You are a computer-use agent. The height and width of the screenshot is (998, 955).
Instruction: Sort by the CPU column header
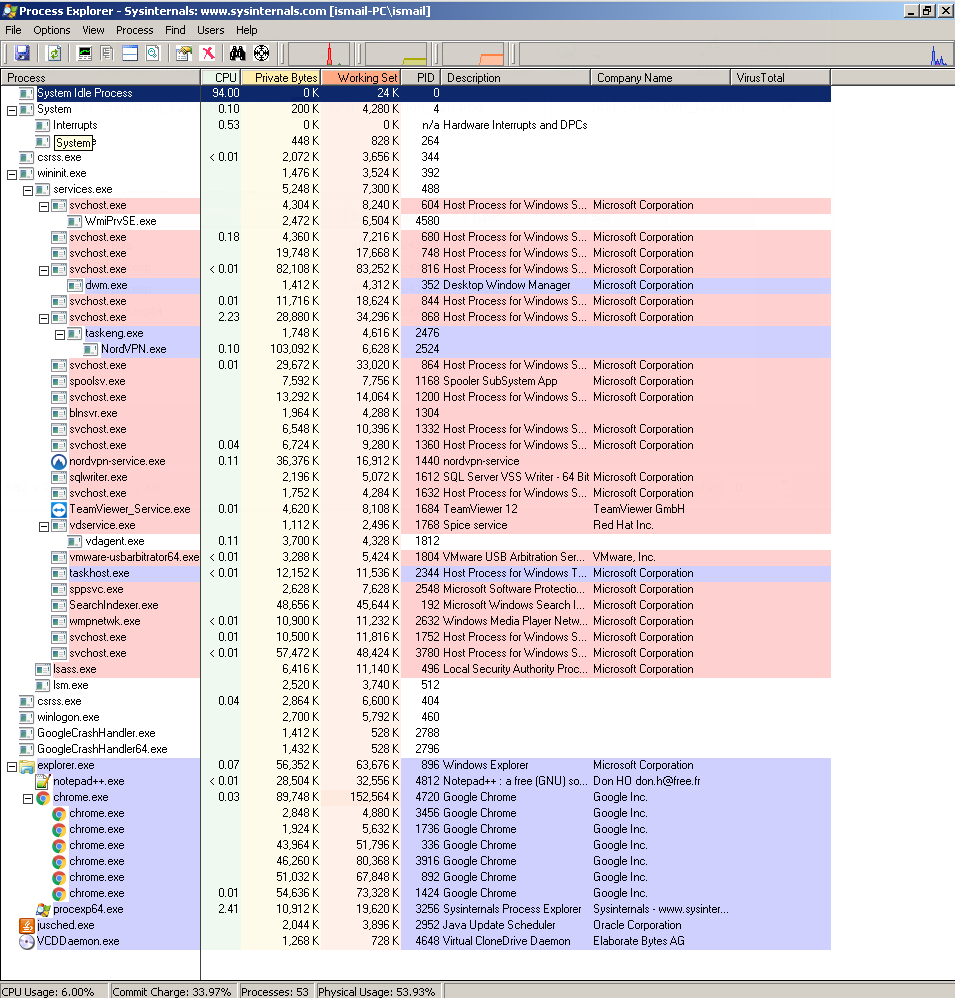221,78
